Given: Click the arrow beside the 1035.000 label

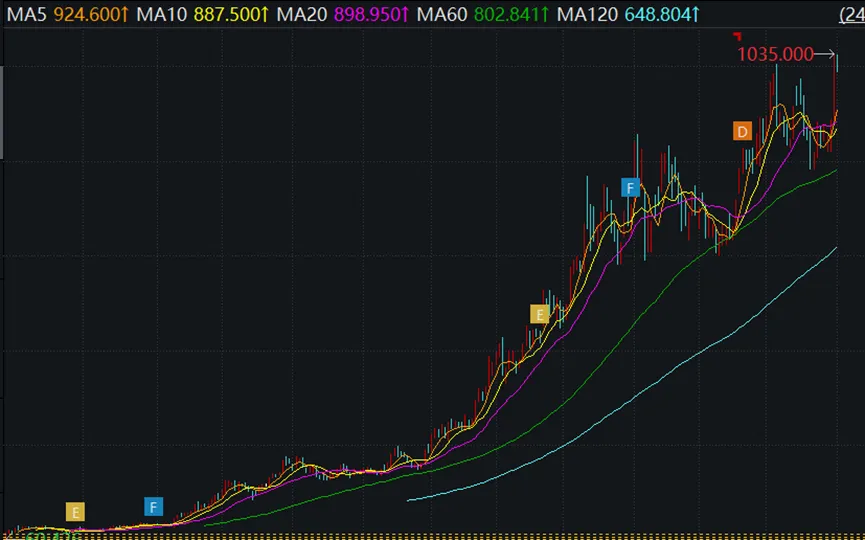Looking at the screenshot, I should coord(825,54).
